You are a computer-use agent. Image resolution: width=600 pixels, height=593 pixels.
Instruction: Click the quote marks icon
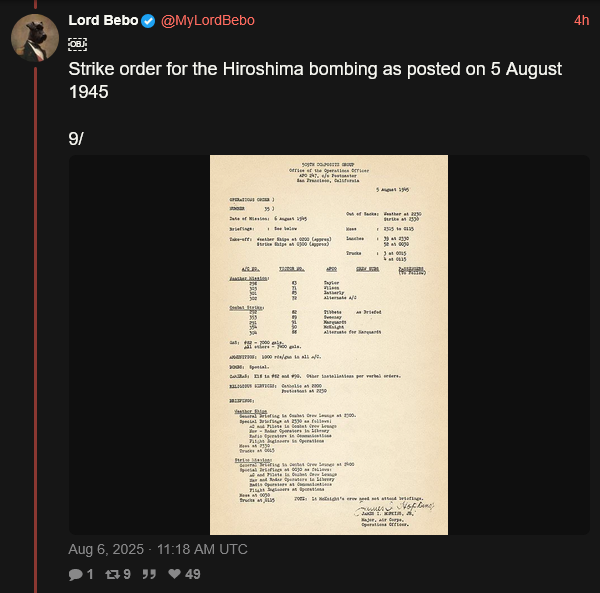click(149, 574)
